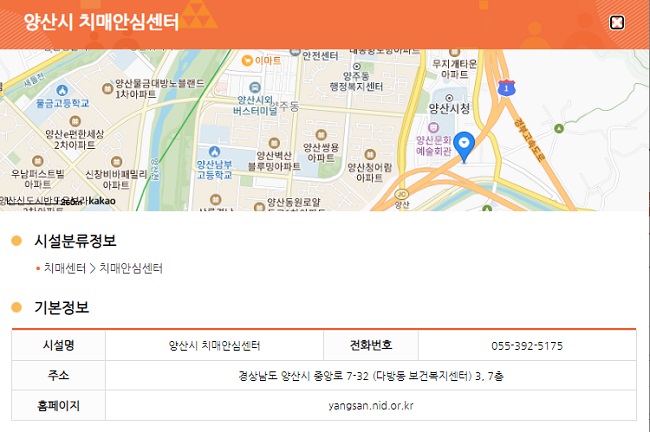This screenshot has width=650, height=432.
Task: Click the 양산e편한세상 2차아파트 icon
Action: (x=75, y=121)
